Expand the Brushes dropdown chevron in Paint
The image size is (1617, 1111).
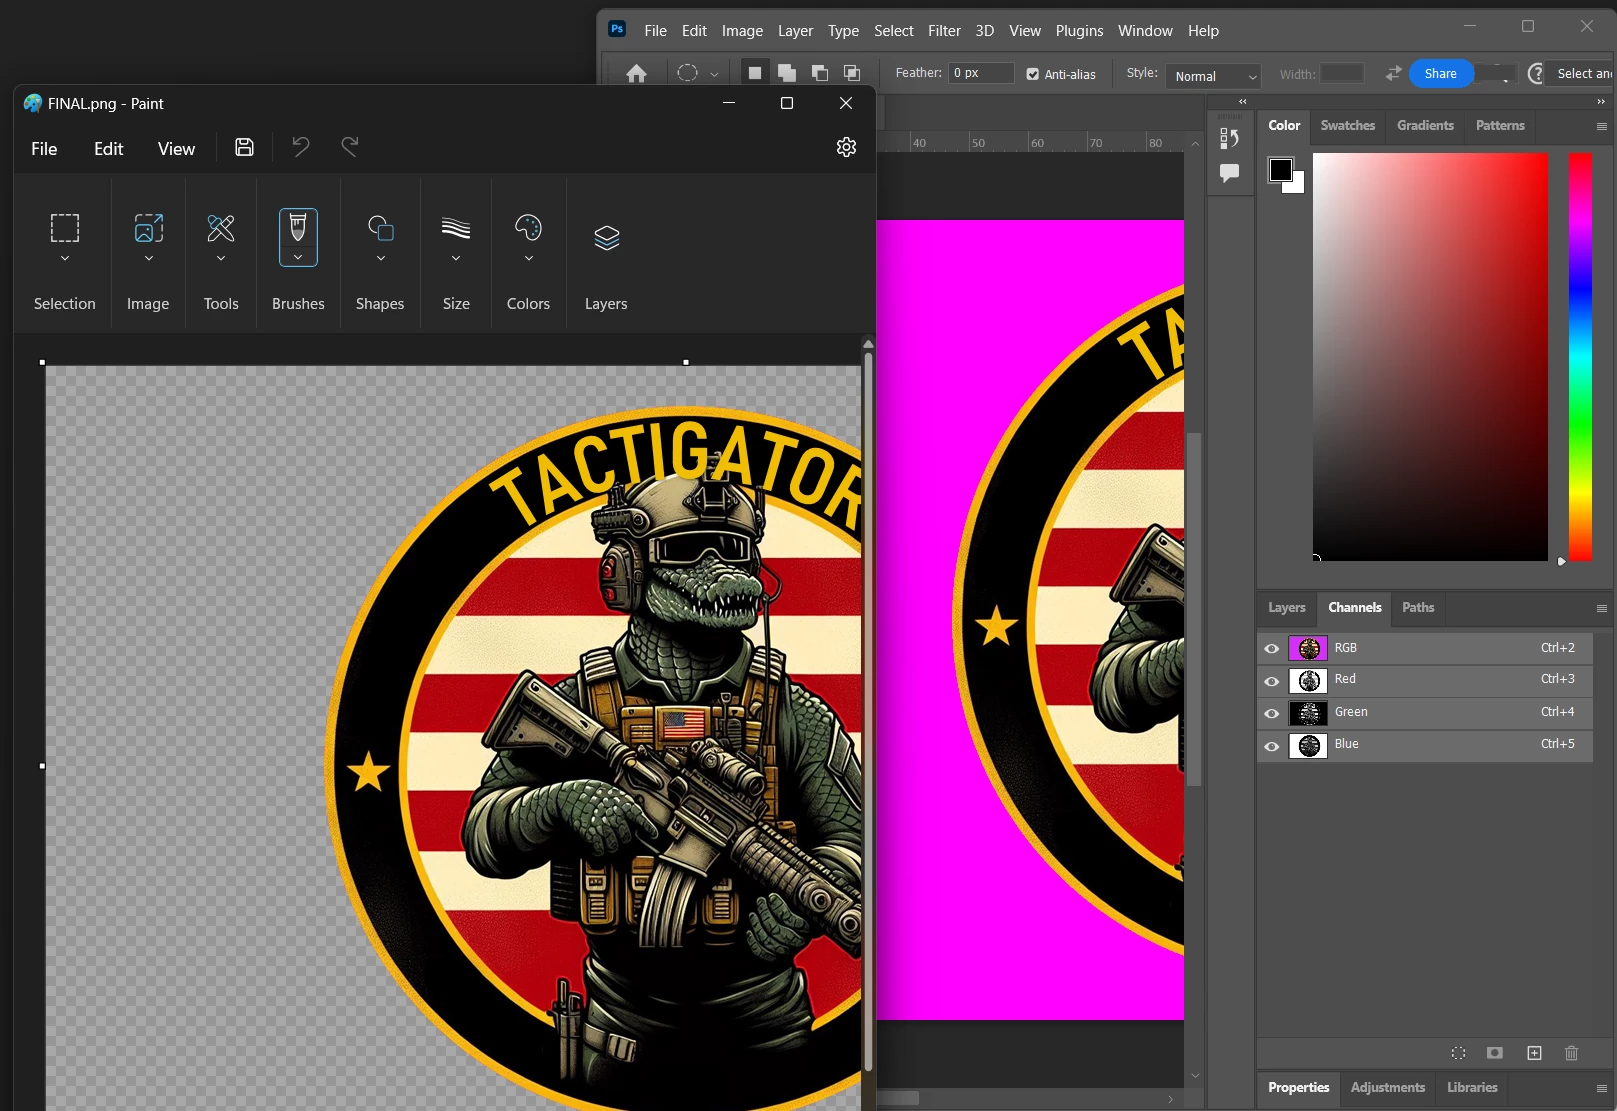tap(298, 257)
